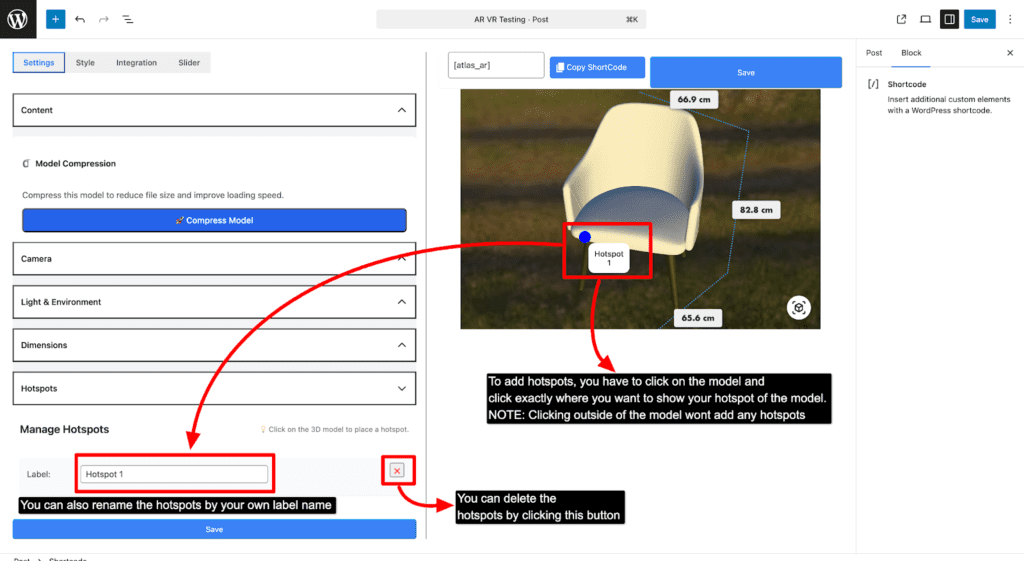Click the redo arrow icon

tap(103, 19)
